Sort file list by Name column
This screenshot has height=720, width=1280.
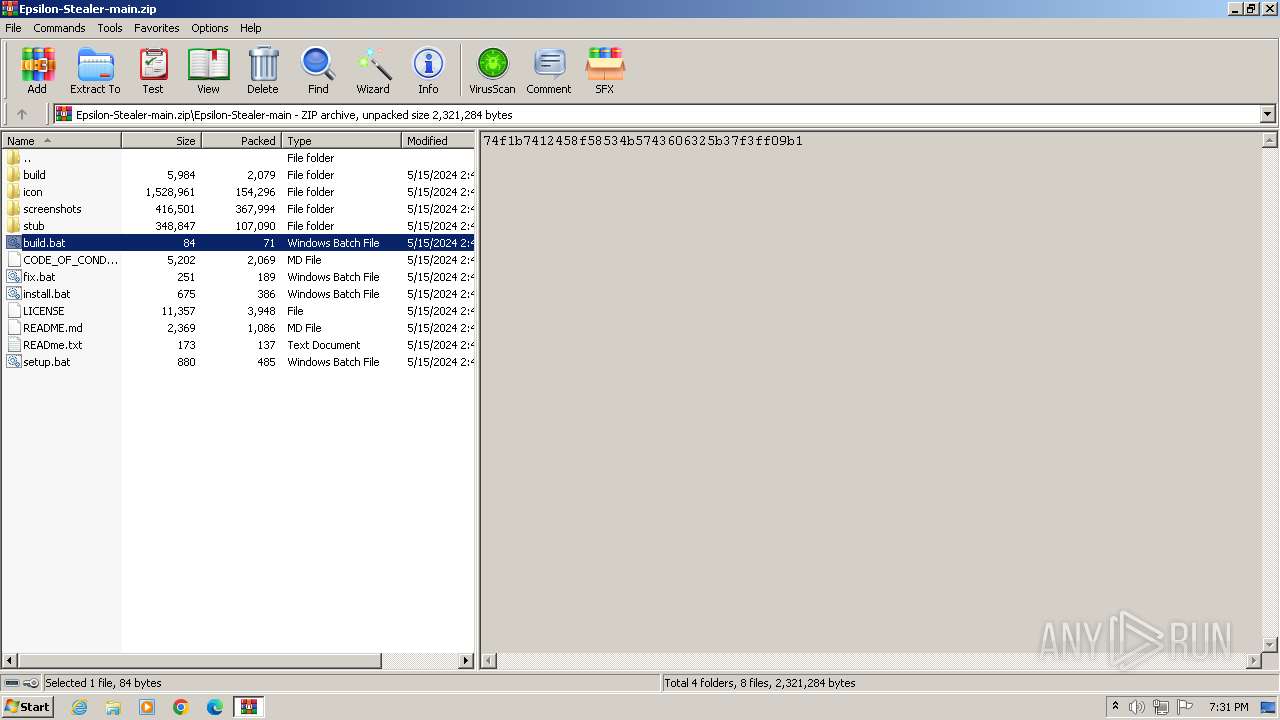coord(61,141)
